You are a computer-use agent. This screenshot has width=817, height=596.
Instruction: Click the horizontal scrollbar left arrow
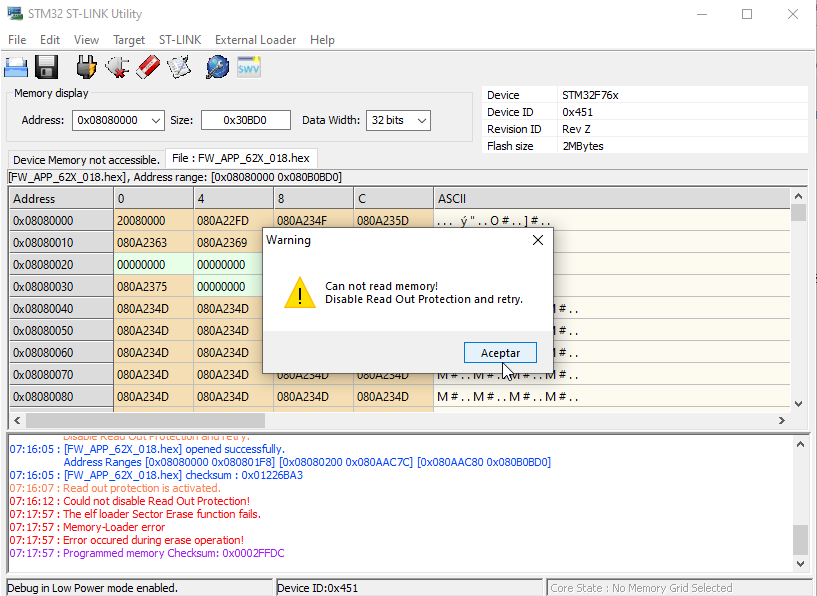click(17, 420)
